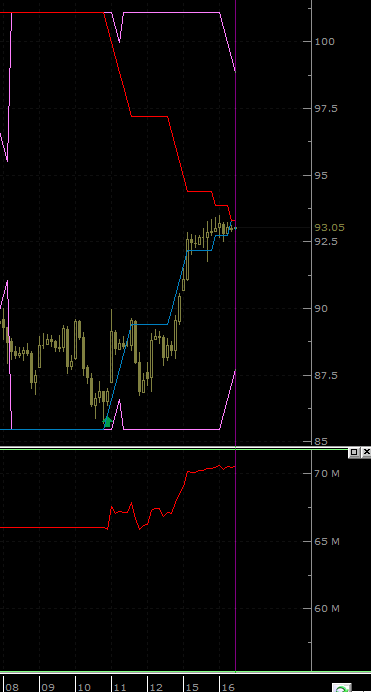Click date label 11 on the time axis
Screen dimensions: 371x692
tap(120, 687)
